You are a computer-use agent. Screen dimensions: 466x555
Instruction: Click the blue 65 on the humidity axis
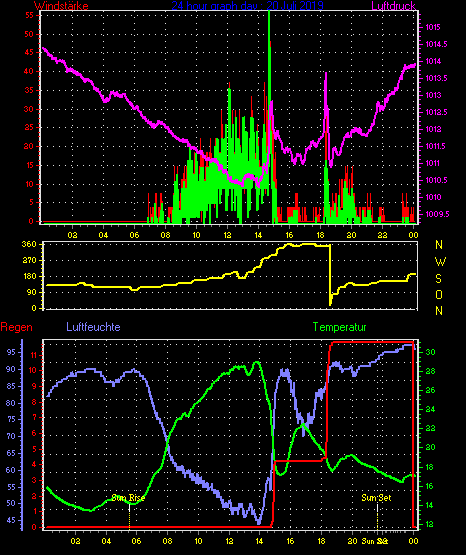tap(11, 453)
